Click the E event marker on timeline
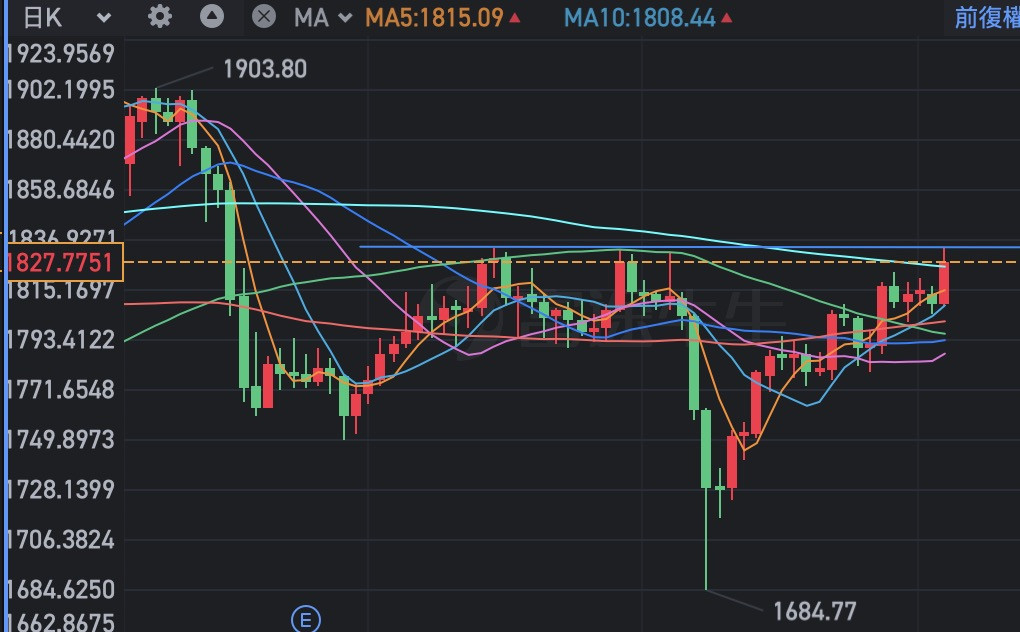 point(306,618)
